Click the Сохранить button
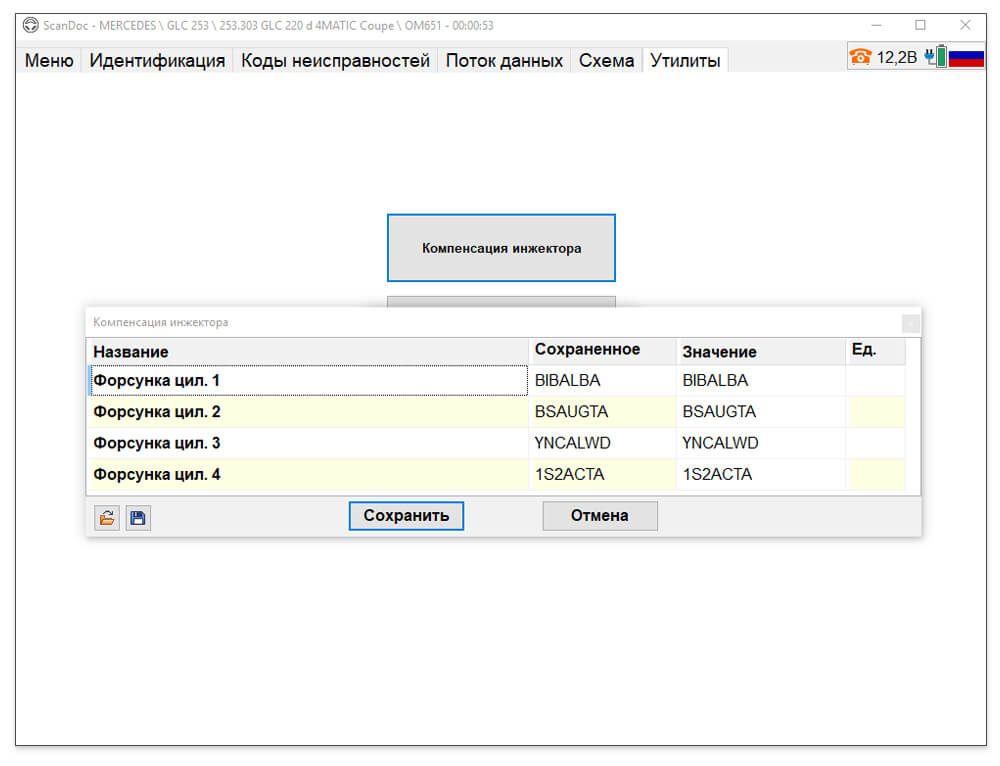1000x766 pixels. 406,515
